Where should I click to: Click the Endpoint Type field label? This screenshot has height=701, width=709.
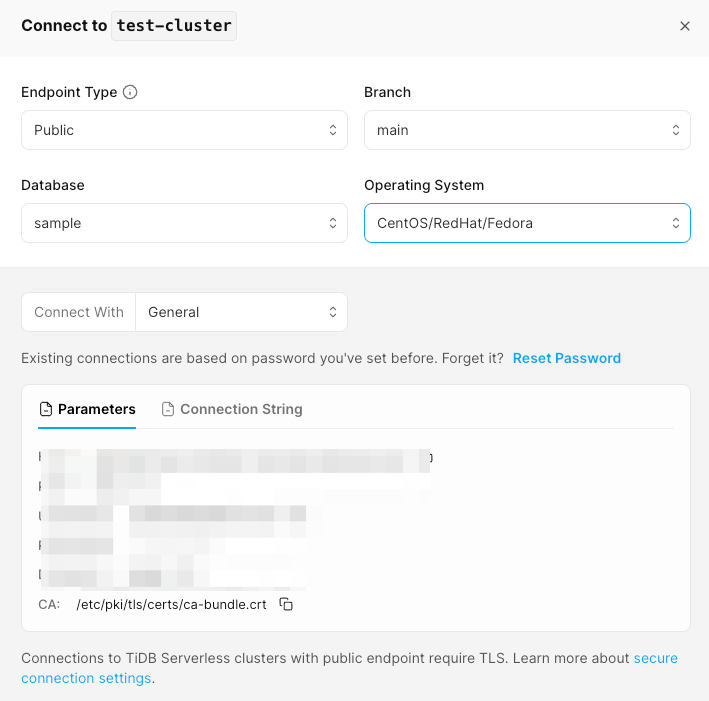click(x=69, y=92)
